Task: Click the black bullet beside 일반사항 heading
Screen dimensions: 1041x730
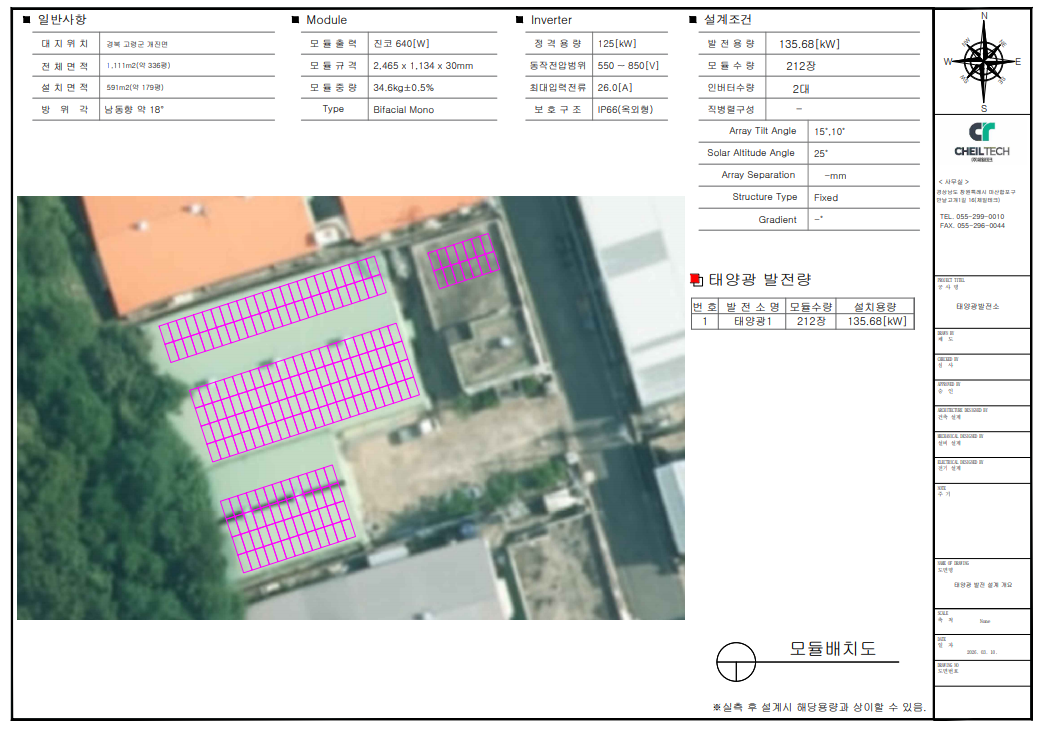Action: tap(25, 20)
